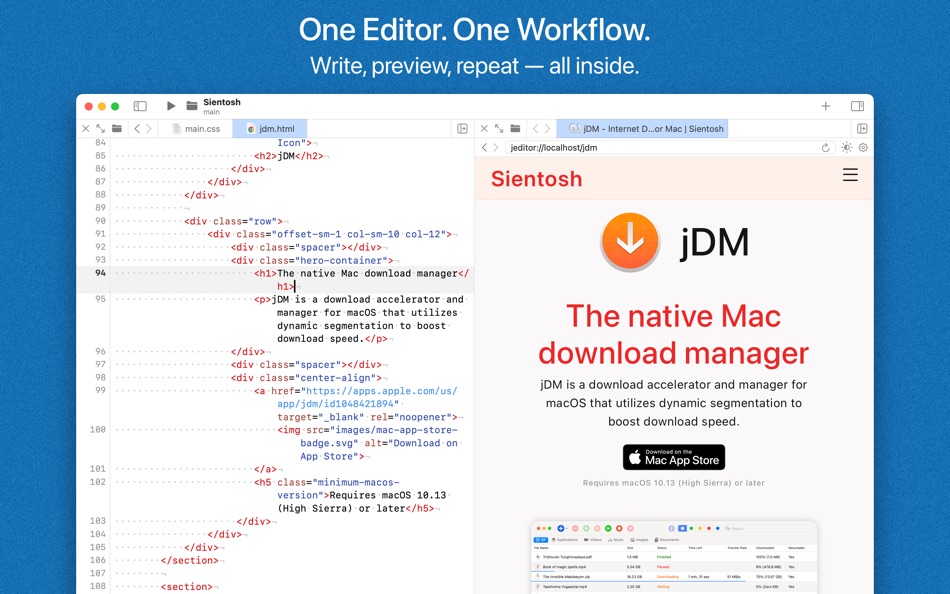Open the Sientosh main branch selector
This screenshot has width=950, height=594.
[222, 106]
